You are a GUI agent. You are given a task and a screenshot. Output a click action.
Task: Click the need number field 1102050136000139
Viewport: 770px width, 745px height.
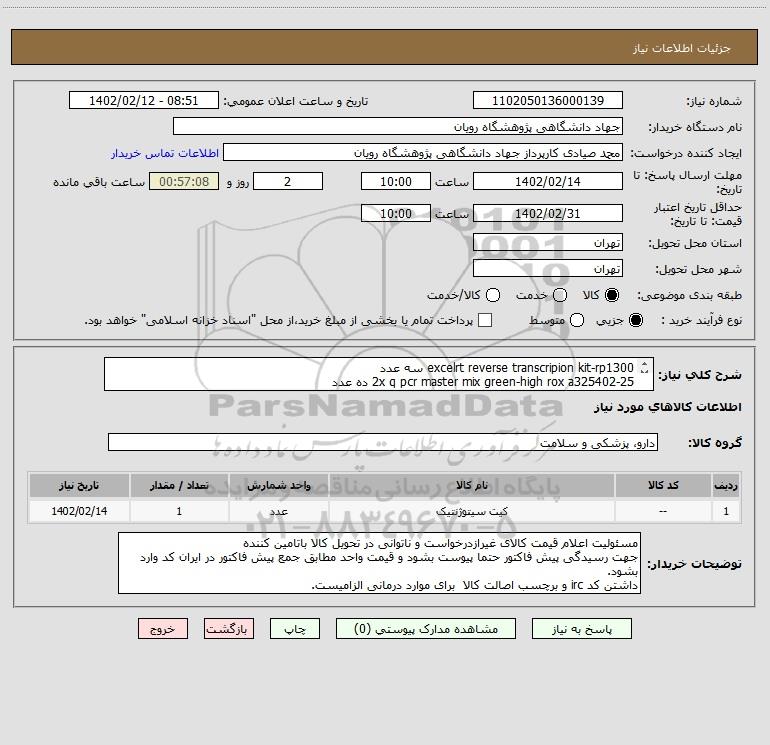click(548, 100)
